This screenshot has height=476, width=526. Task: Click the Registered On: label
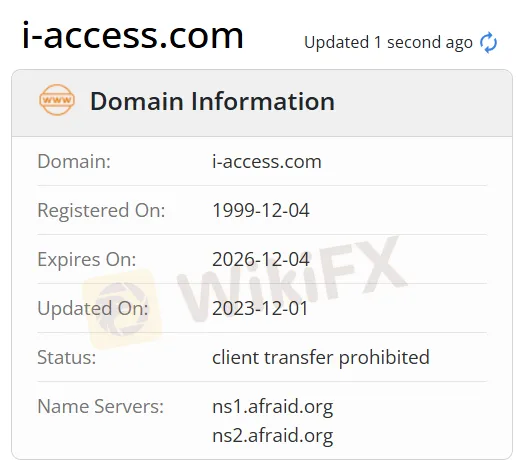click(101, 211)
